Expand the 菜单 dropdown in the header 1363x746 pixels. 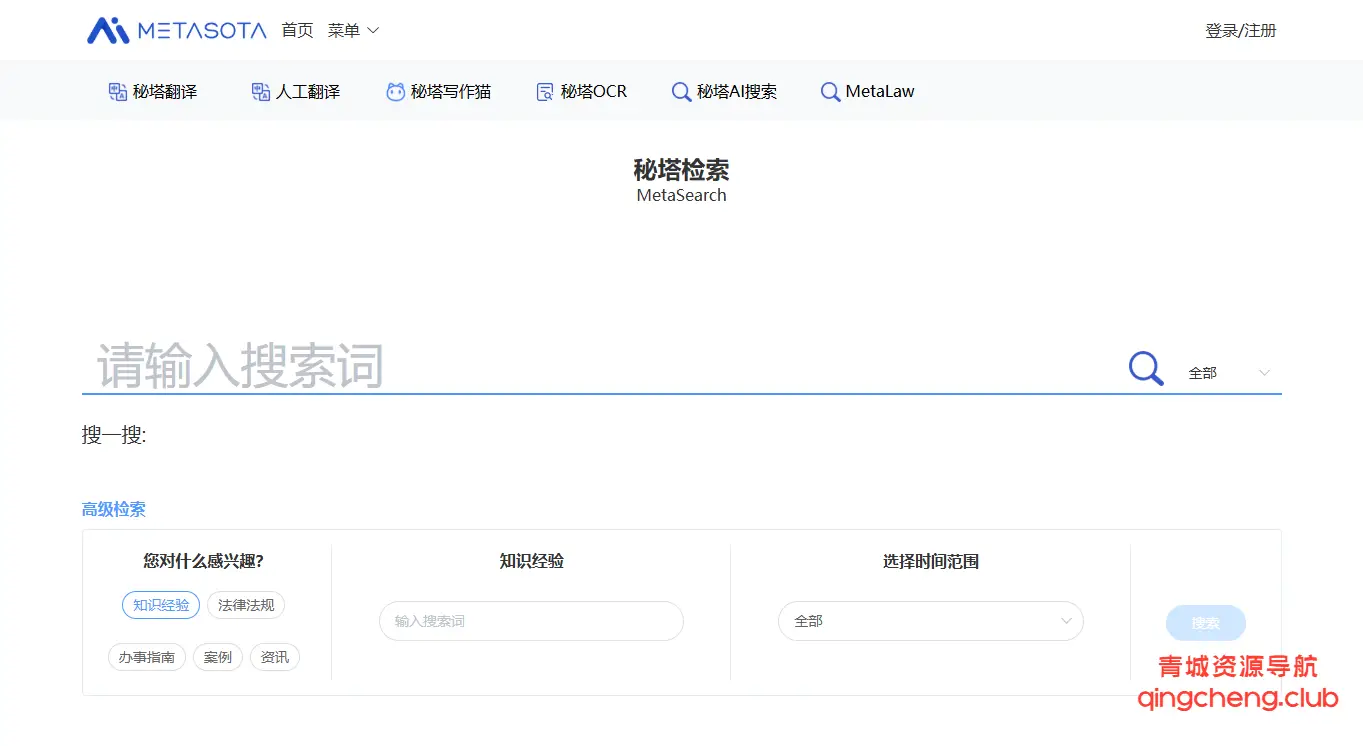point(352,30)
